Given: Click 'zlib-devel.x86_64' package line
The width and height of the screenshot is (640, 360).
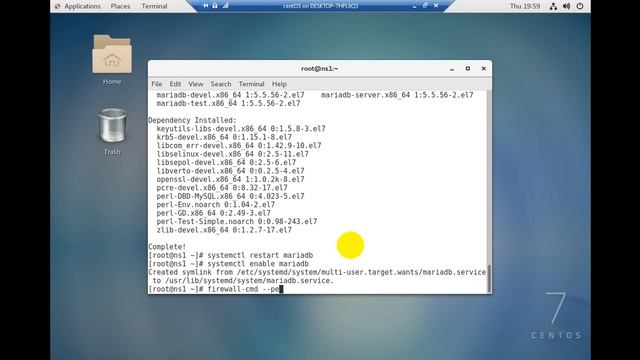Looking at the screenshot, I should 224,230.
